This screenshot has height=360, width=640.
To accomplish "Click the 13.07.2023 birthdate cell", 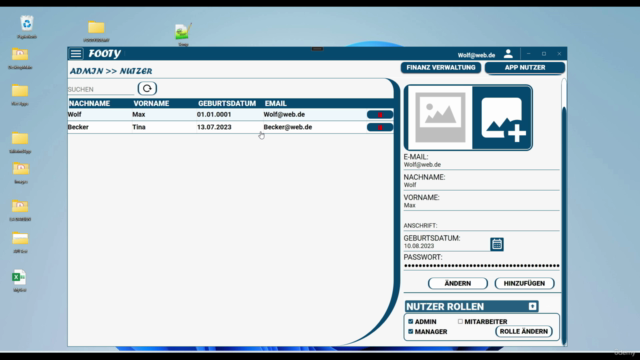I will (x=214, y=127).
